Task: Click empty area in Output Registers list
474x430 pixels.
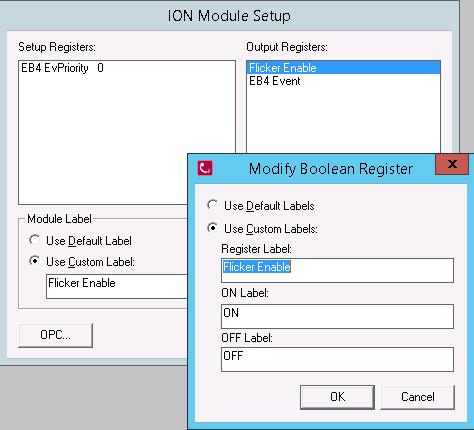Action: point(343,120)
